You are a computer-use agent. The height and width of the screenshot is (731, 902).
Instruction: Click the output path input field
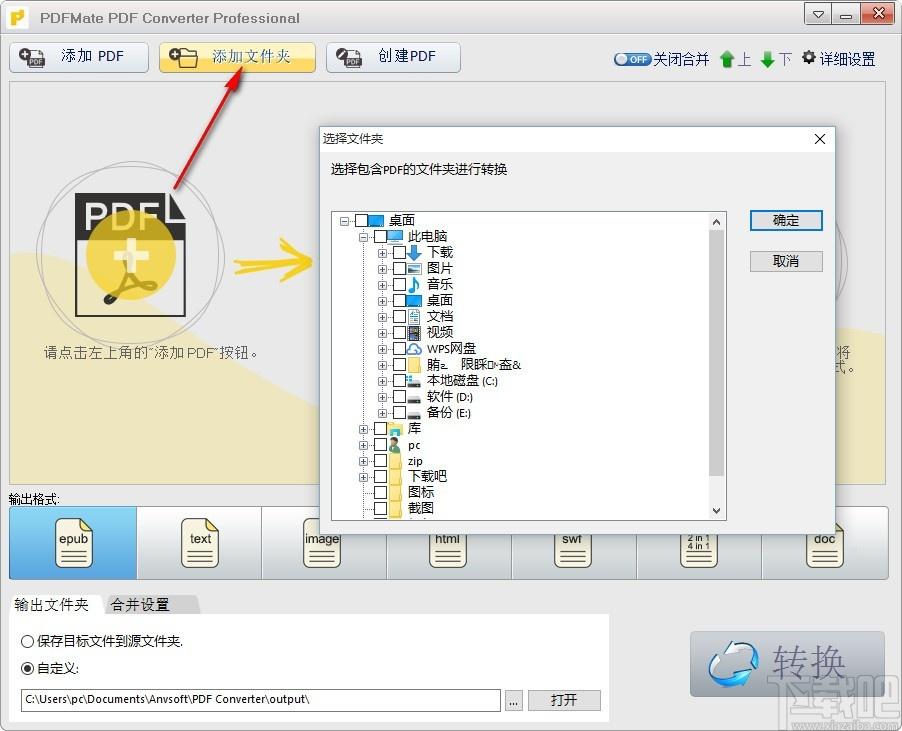coord(261,700)
